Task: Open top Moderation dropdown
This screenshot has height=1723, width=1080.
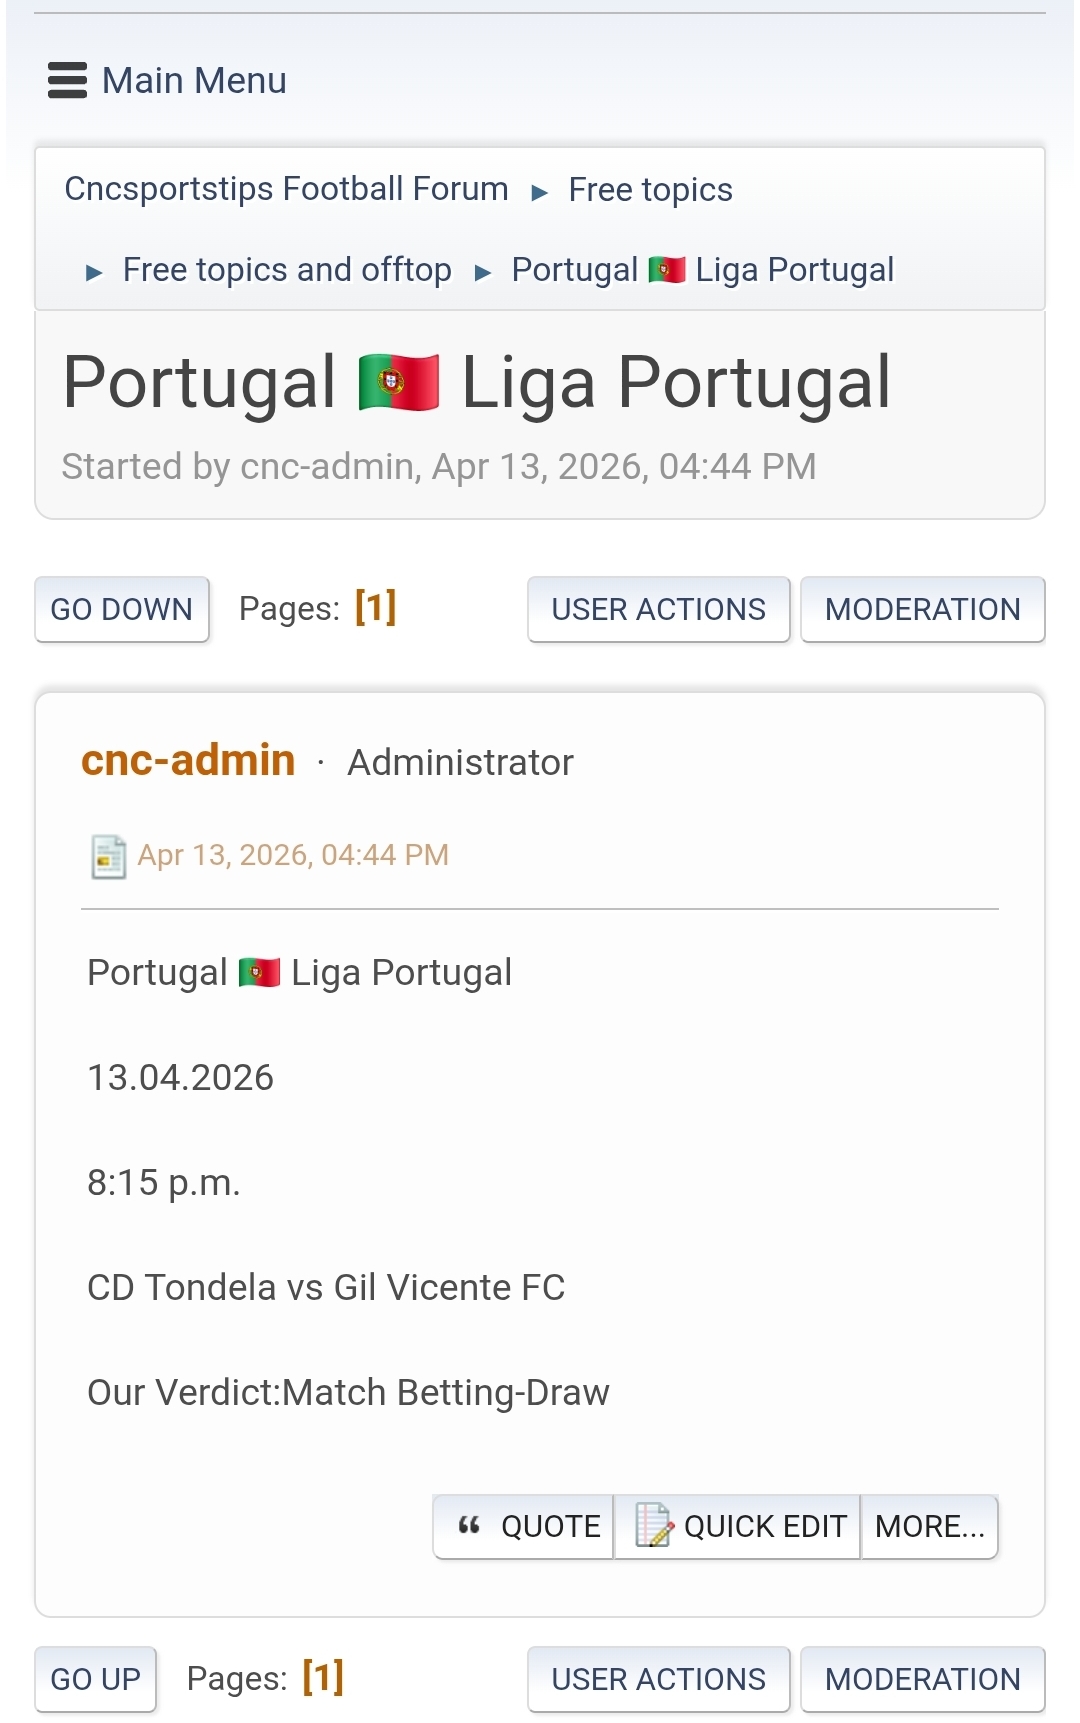Action: click(x=922, y=609)
